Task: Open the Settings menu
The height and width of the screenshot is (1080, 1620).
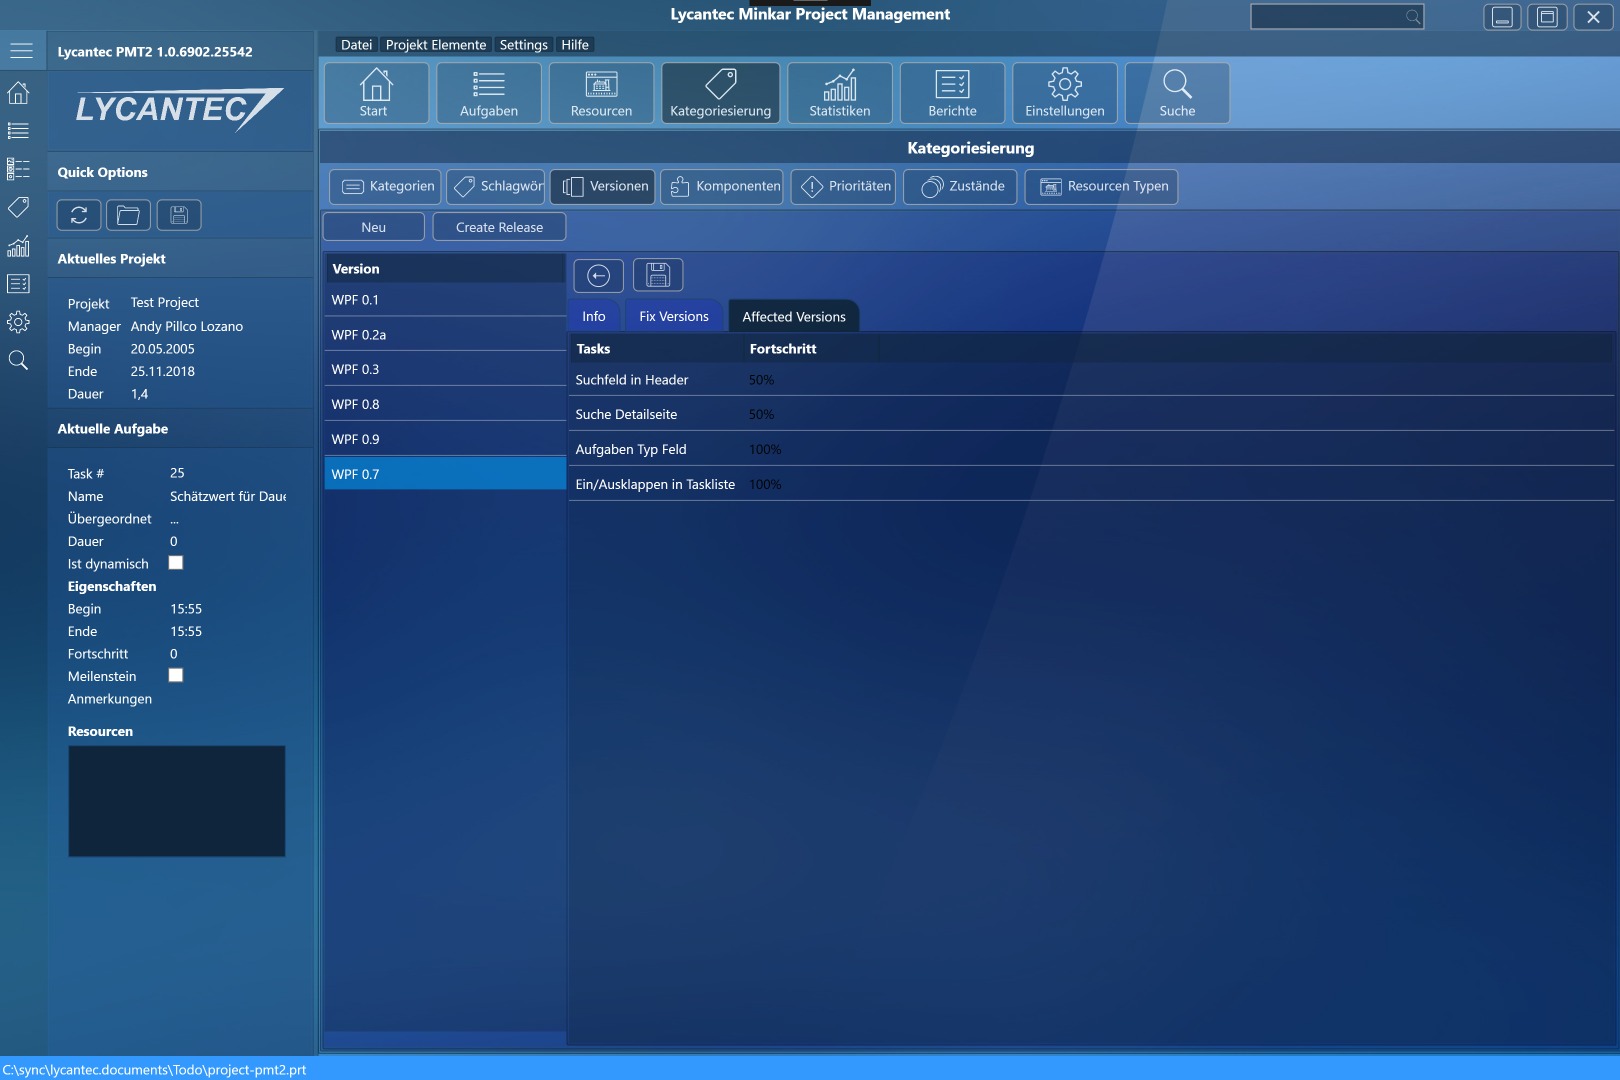Action: pyautogui.click(x=523, y=45)
